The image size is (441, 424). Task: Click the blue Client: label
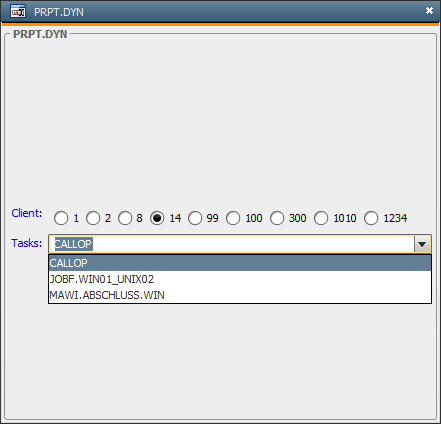[x=27, y=213]
